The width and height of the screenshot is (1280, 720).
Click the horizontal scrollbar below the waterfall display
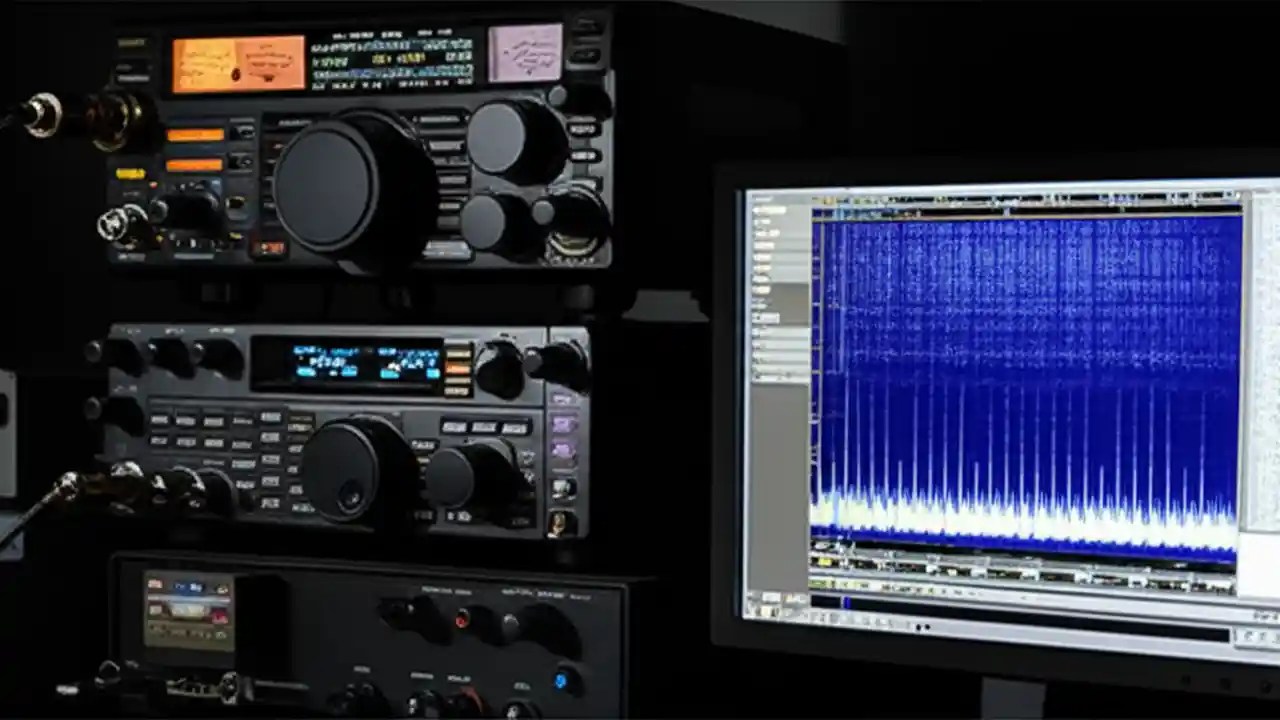[1000, 600]
